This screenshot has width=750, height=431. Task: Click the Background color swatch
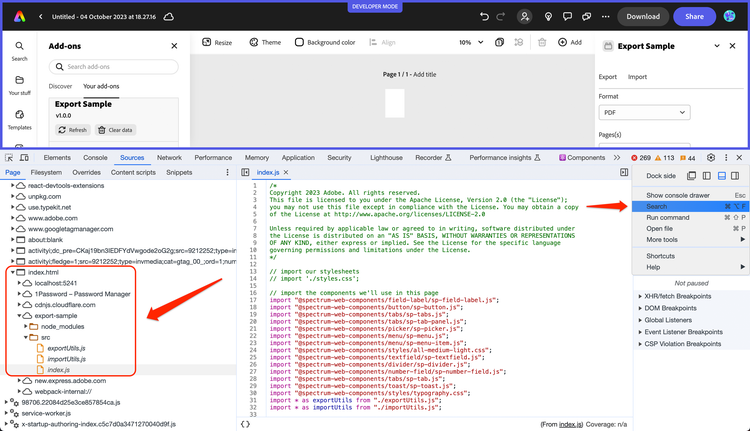pos(299,43)
